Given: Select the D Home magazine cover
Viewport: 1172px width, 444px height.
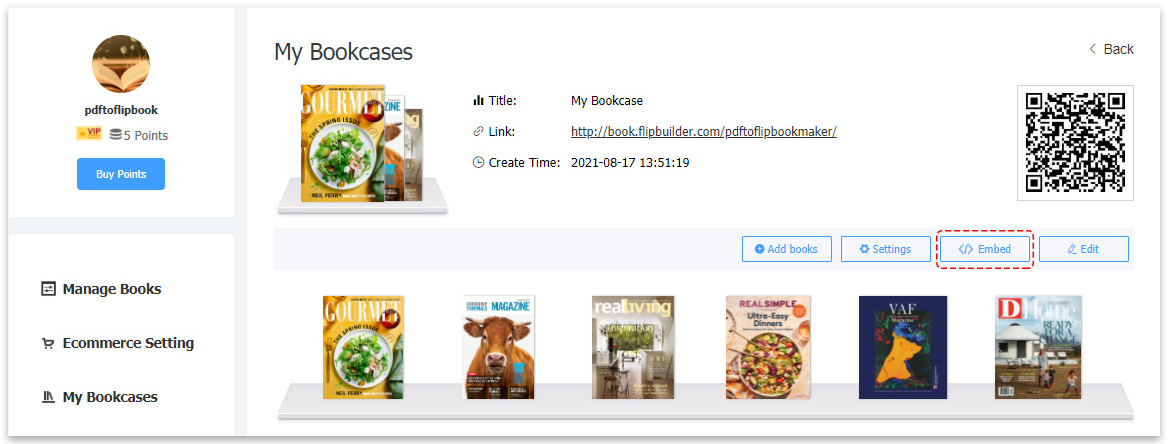Looking at the screenshot, I should pyautogui.click(x=1038, y=347).
